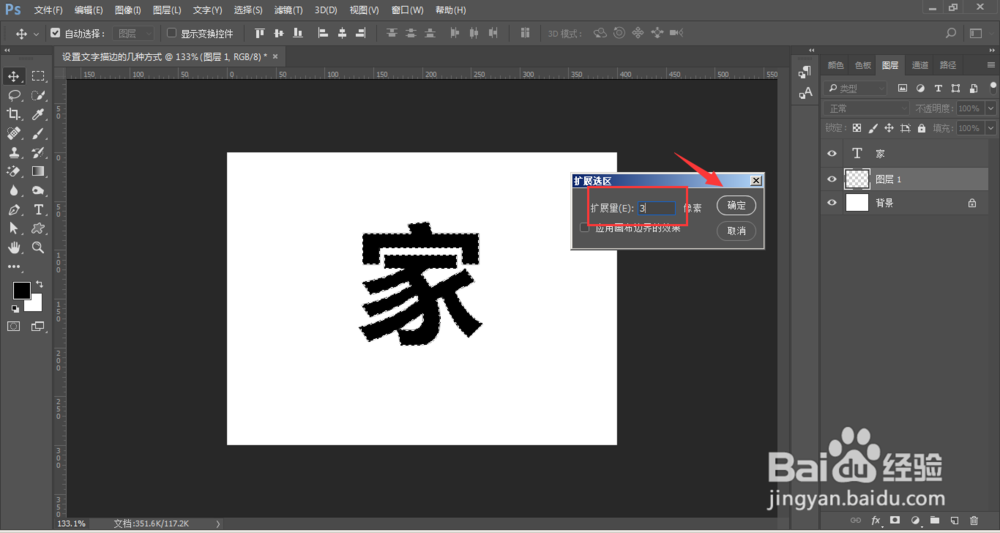Select the Lasso tool
Image resolution: width=1000 pixels, height=533 pixels.
pos(13,96)
